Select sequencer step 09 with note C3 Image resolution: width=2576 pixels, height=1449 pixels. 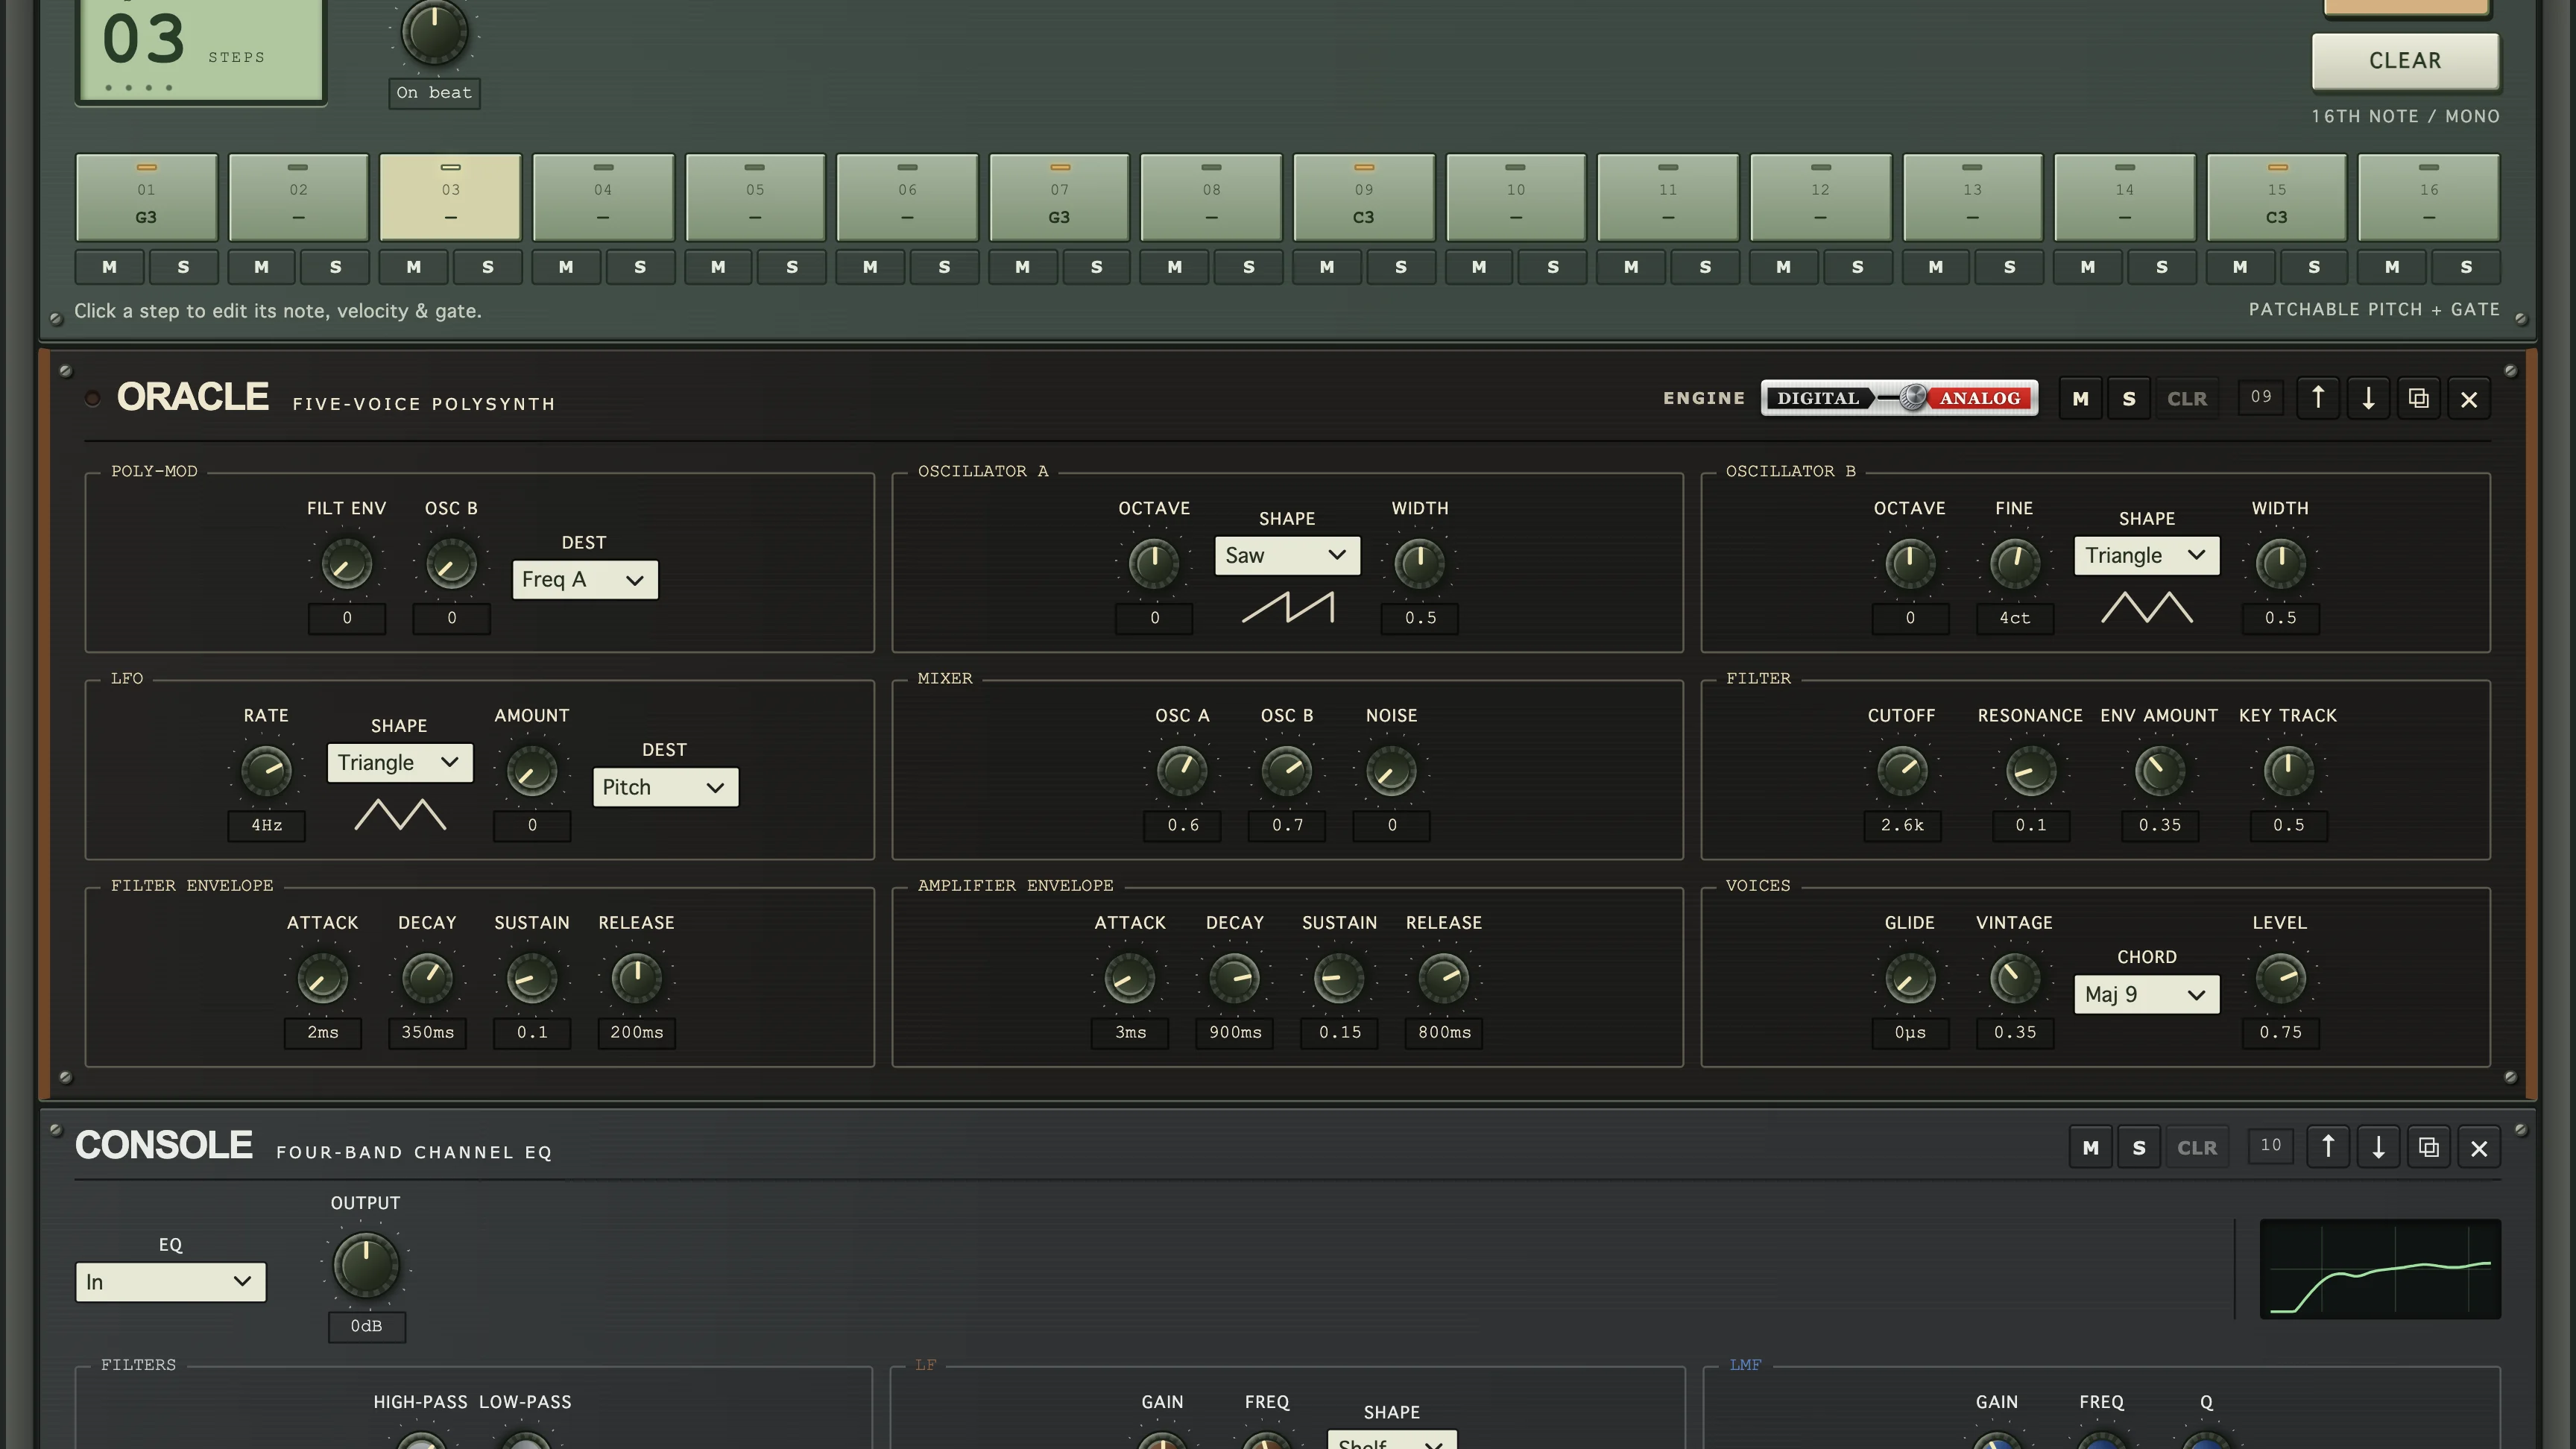coord(1363,197)
